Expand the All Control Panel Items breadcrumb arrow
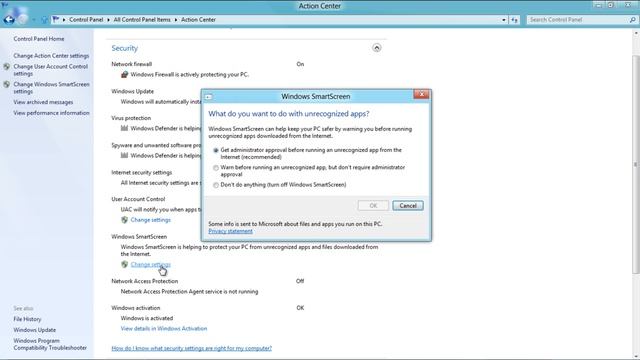 (x=176, y=20)
